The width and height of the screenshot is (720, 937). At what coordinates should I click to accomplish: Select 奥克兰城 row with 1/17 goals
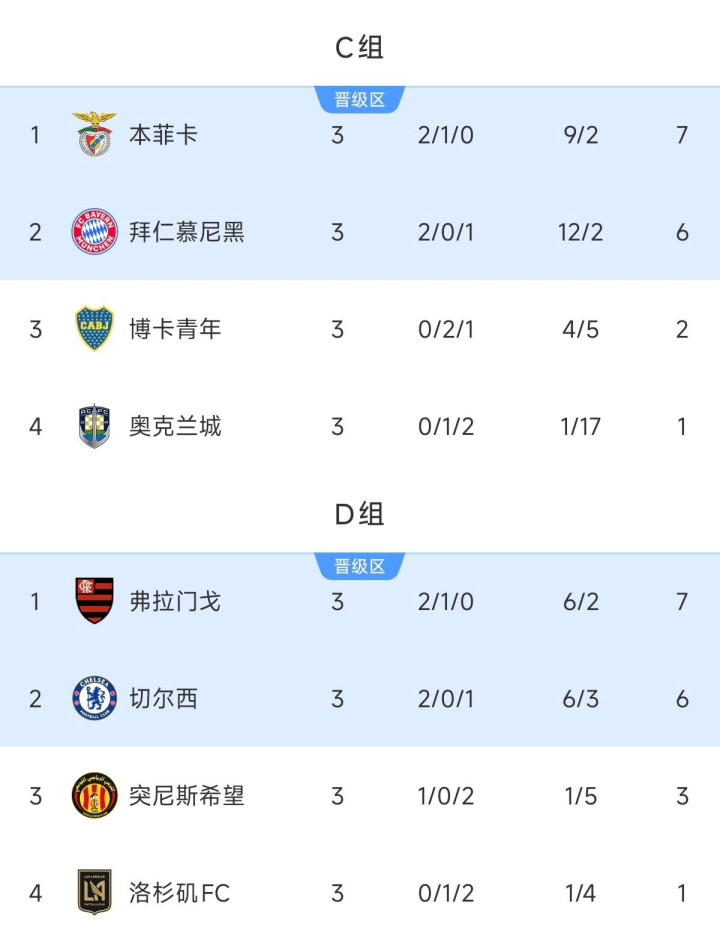360,426
